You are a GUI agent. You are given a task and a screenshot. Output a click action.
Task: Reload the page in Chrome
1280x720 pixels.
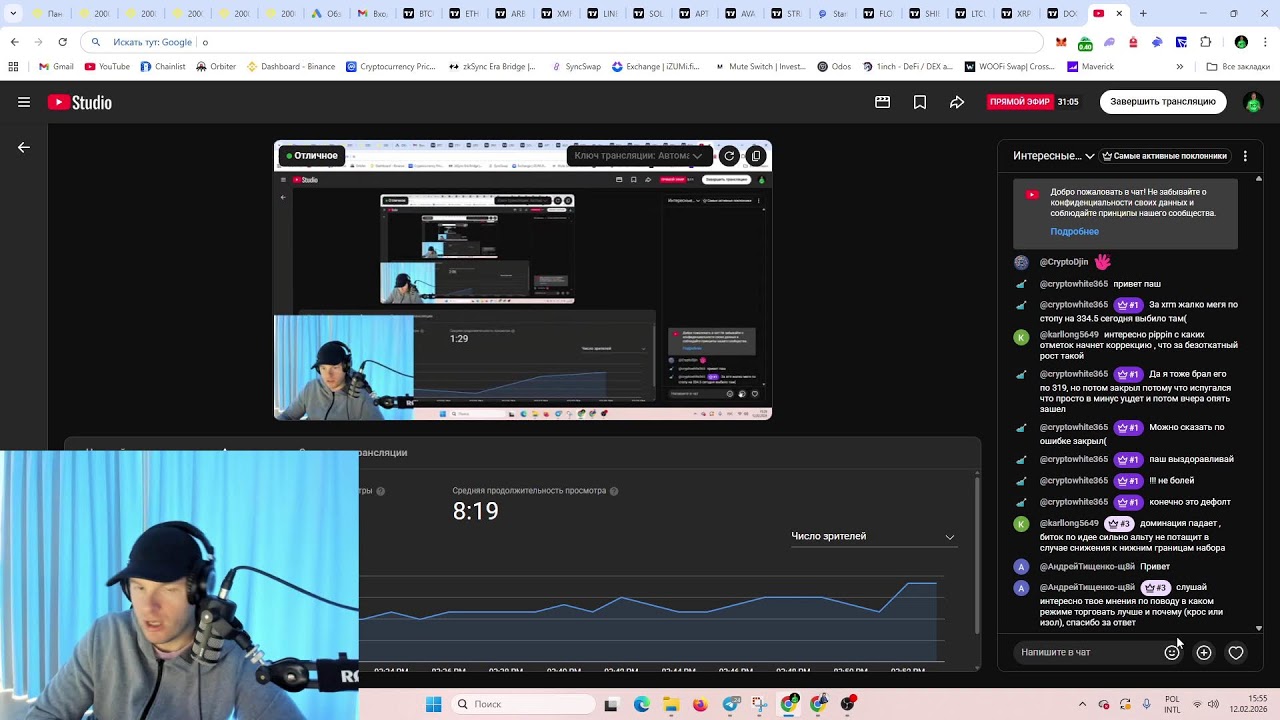pyautogui.click(x=62, y=42)
